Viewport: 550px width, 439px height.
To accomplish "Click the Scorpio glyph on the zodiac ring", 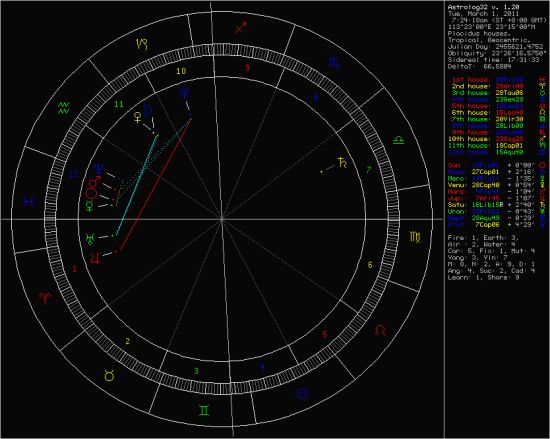I will tap(335, 63).
